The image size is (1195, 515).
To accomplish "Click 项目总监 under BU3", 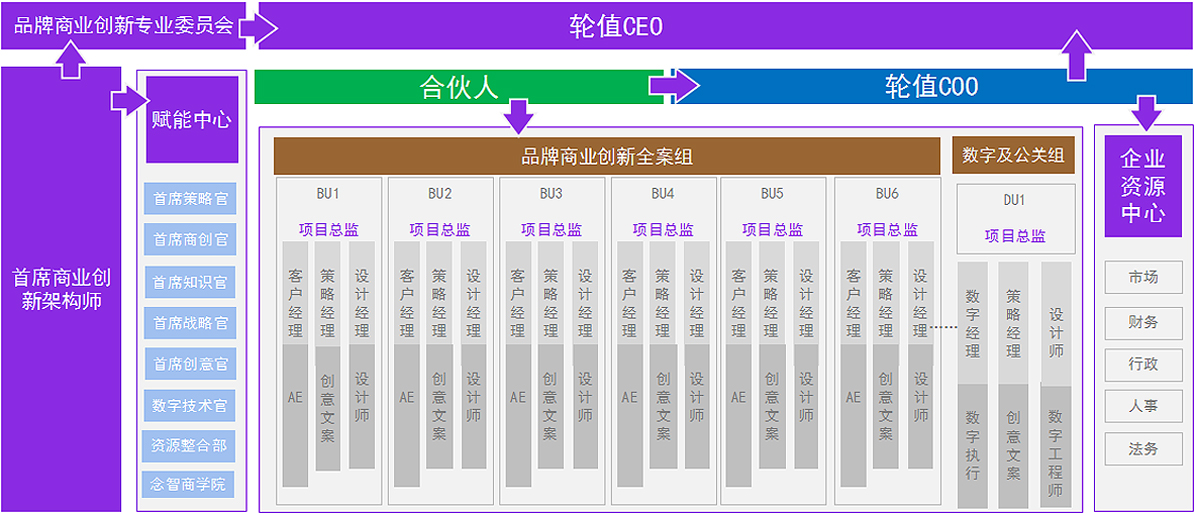I will tap(551, 229).
